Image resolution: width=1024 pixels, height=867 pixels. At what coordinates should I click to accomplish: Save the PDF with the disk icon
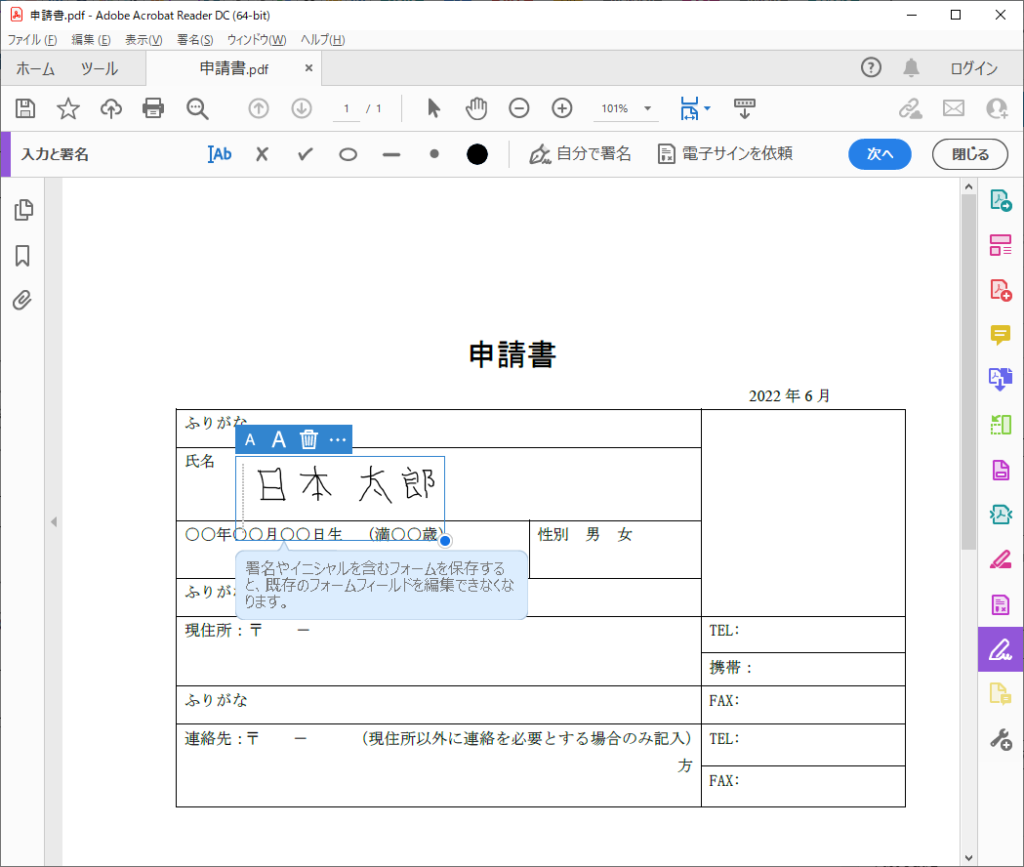click(25, 108)
